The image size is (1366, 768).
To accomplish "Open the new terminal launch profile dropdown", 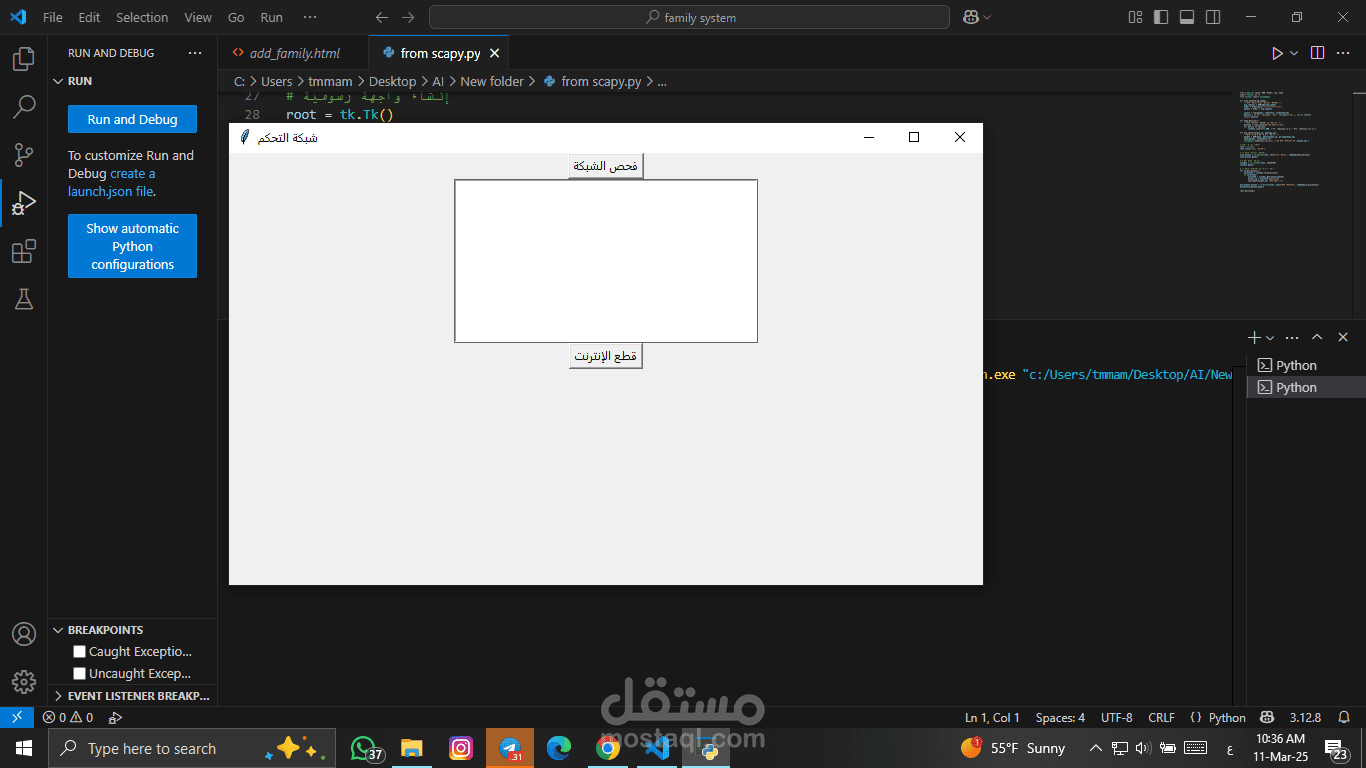I will [x=1270, y=338].
